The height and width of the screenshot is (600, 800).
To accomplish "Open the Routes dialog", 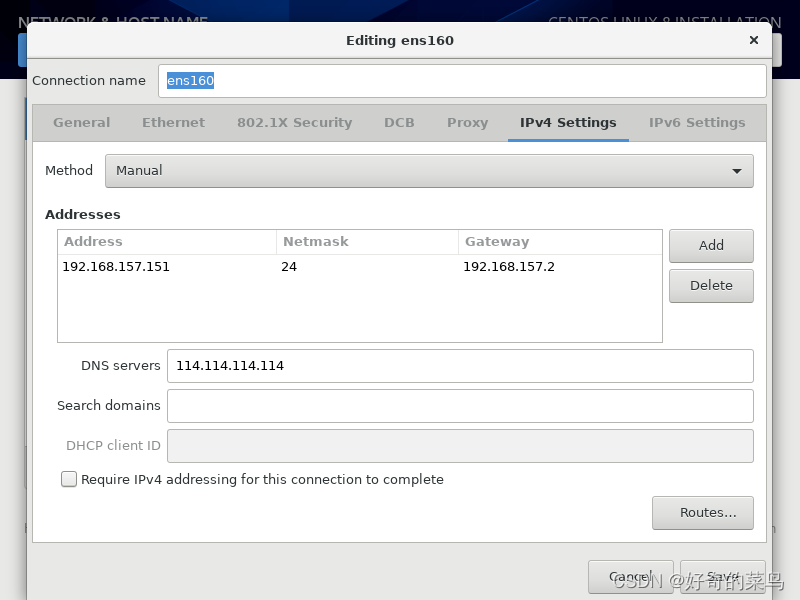I will pos(703,512).
